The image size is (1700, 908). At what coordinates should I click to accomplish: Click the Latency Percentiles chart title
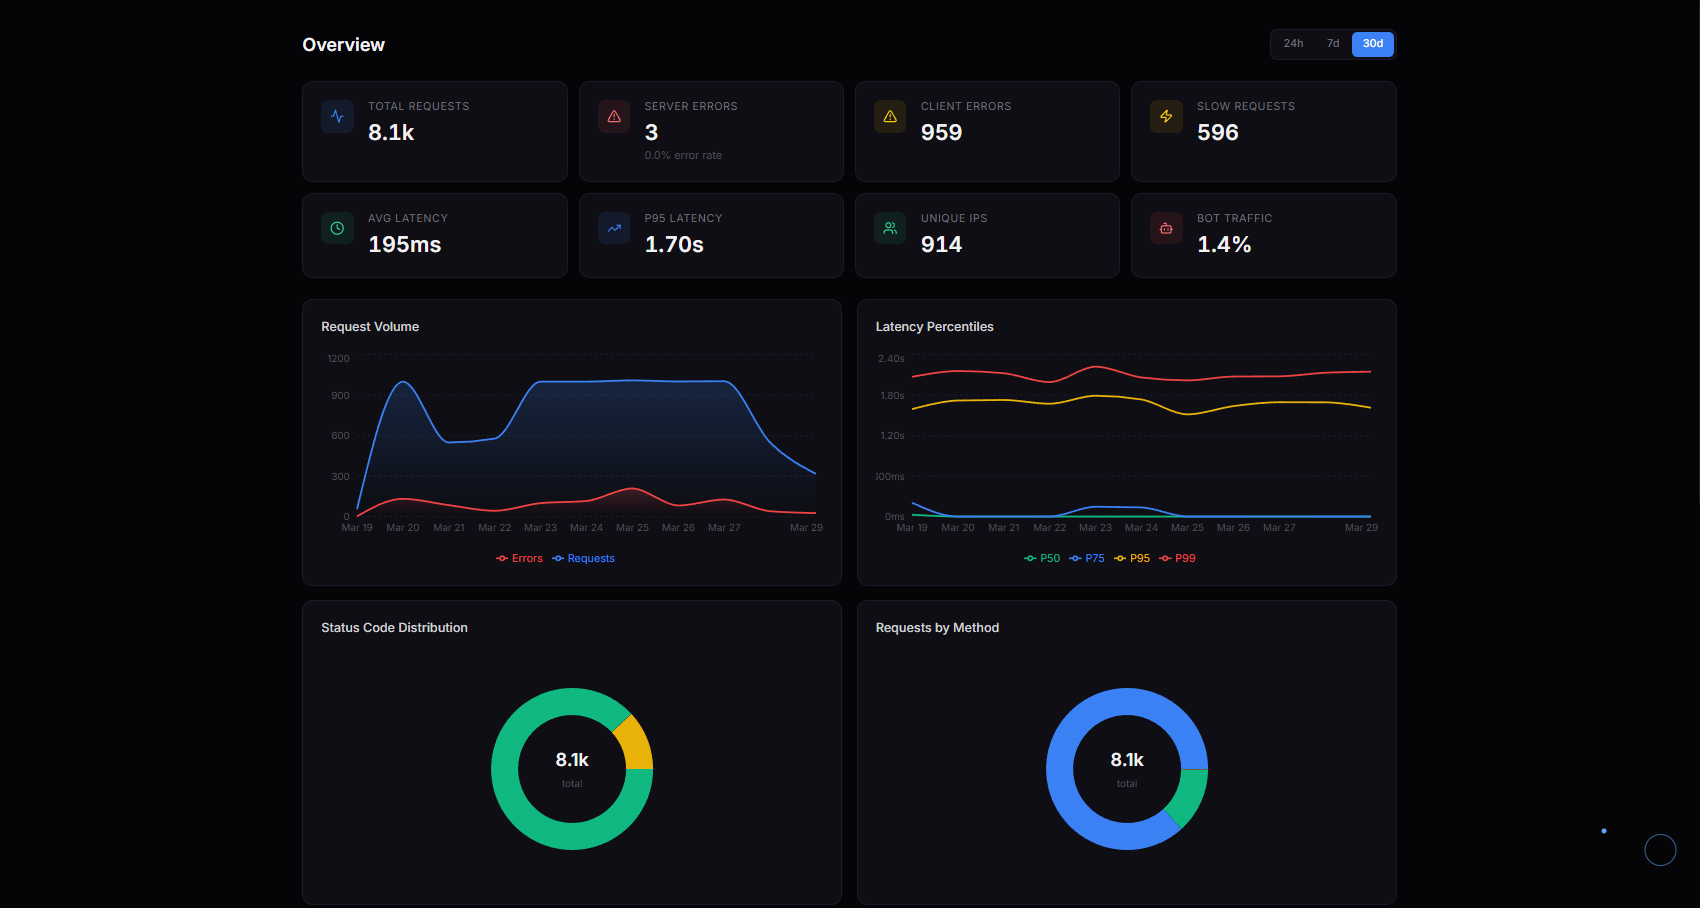[x=934, y=327]
